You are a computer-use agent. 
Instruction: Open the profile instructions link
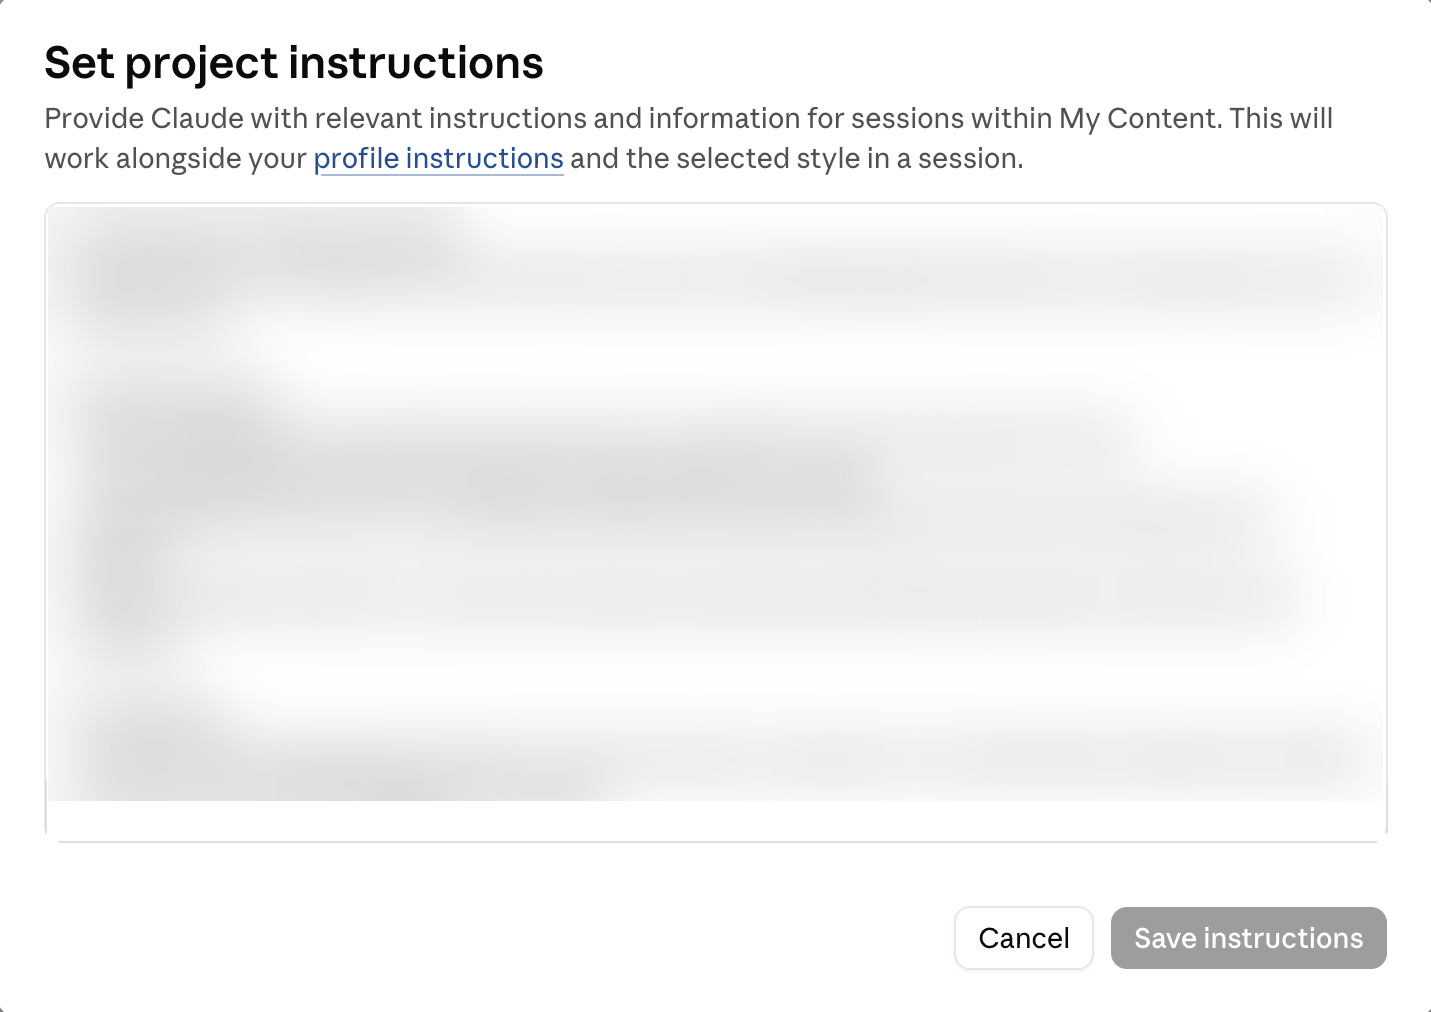(x=438, y=159)
